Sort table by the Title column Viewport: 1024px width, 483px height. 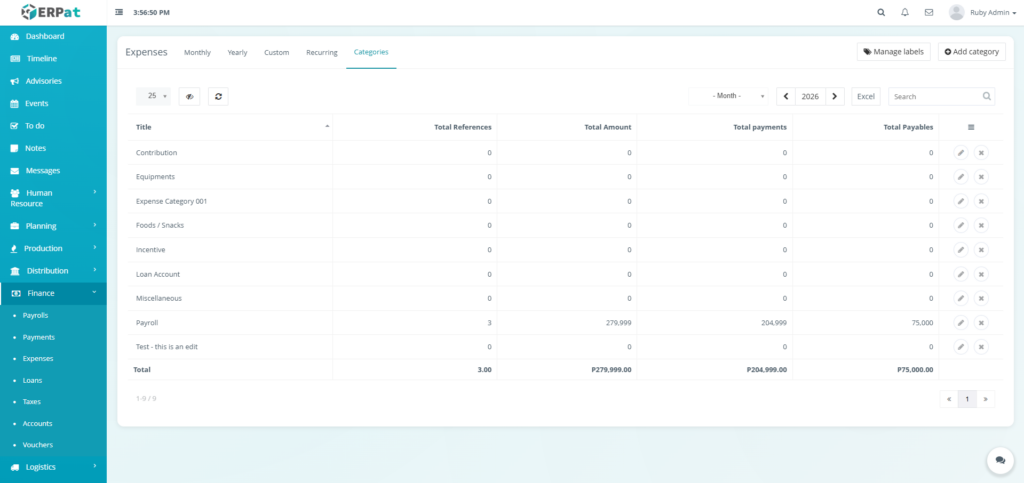point(230,127)
